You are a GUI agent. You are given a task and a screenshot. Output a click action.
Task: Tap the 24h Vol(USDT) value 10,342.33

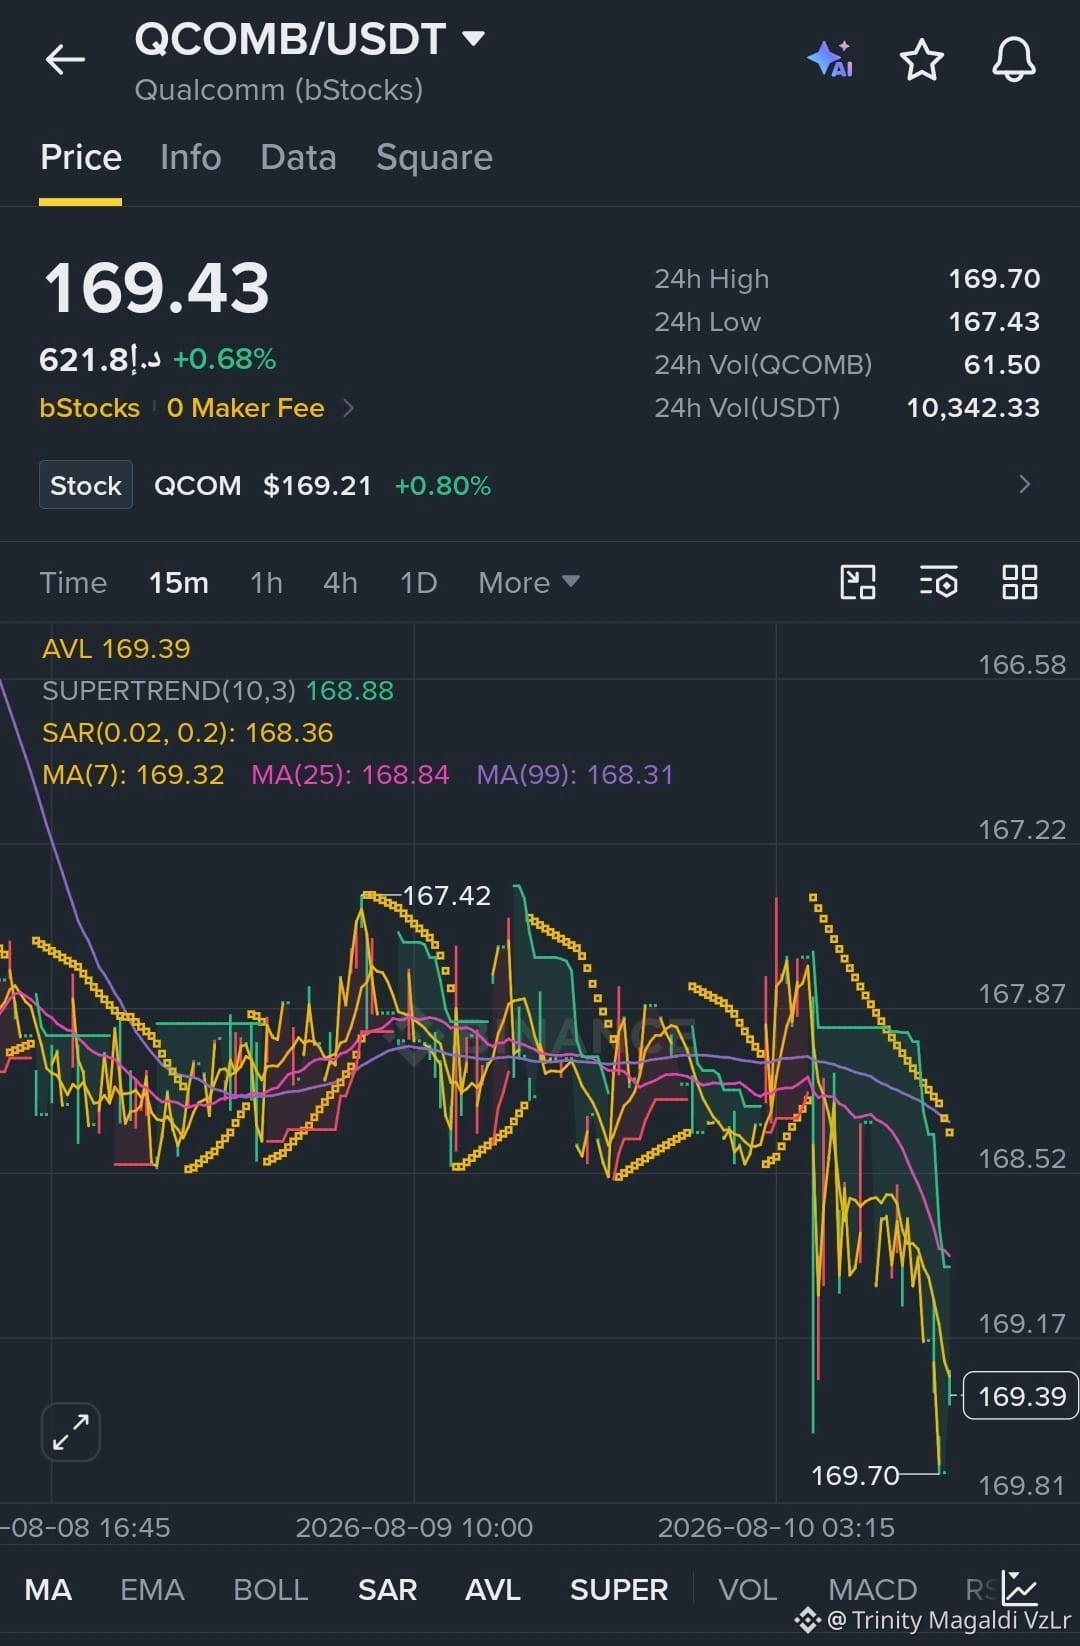(x=973, y=408)
